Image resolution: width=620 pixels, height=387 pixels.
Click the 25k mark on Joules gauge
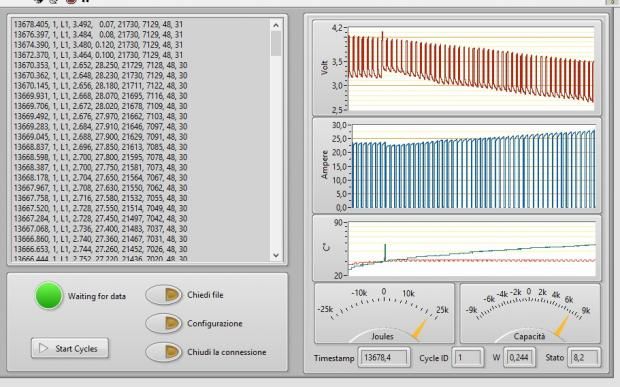point(442,310)
